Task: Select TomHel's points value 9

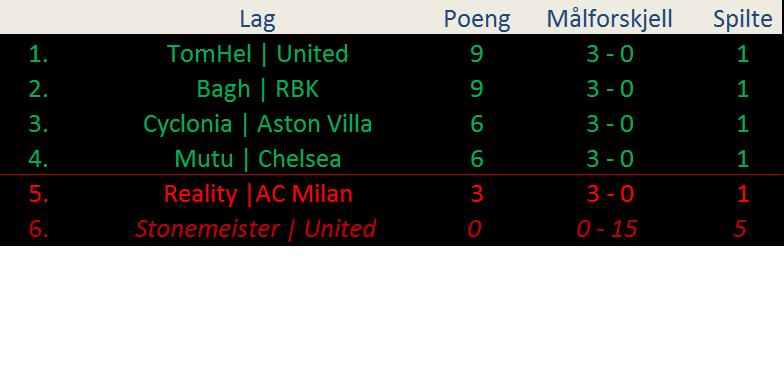Action: [476, 54]
